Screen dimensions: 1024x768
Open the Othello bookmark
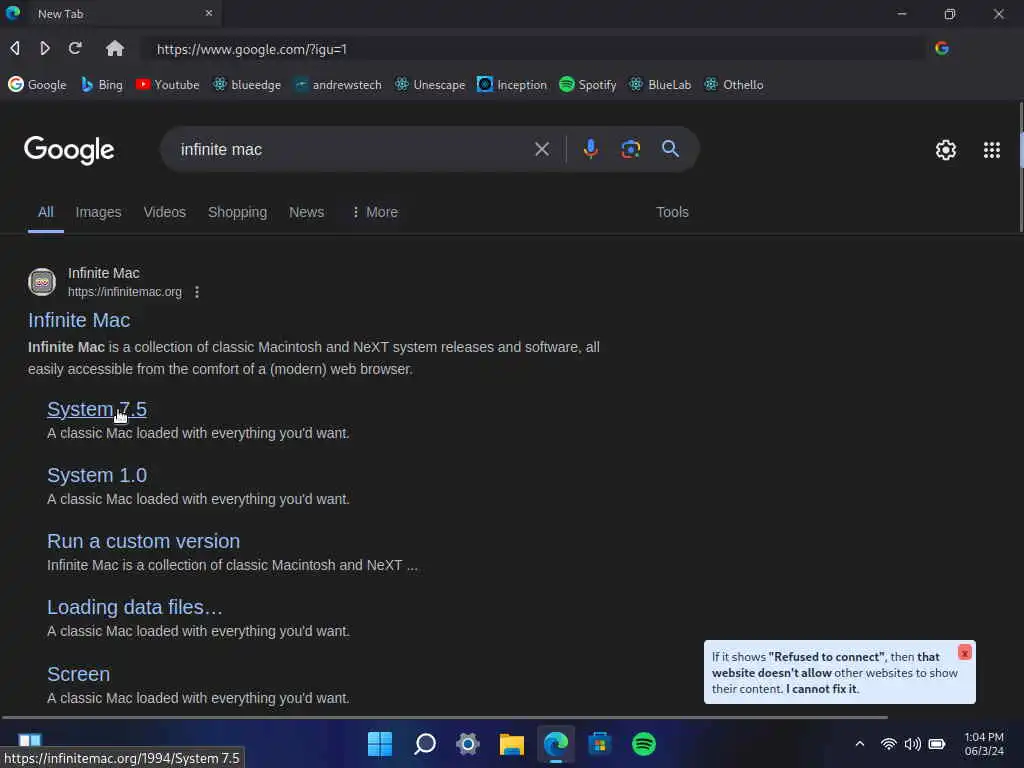(x=733, y=84)
